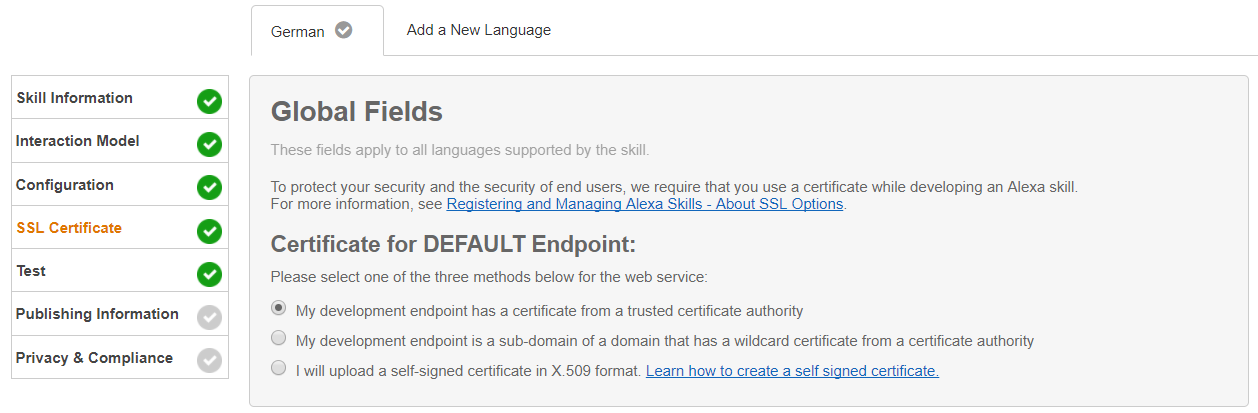Open the Add a New Language tab
Screen dimensions: 1258x413
point(479,30)
